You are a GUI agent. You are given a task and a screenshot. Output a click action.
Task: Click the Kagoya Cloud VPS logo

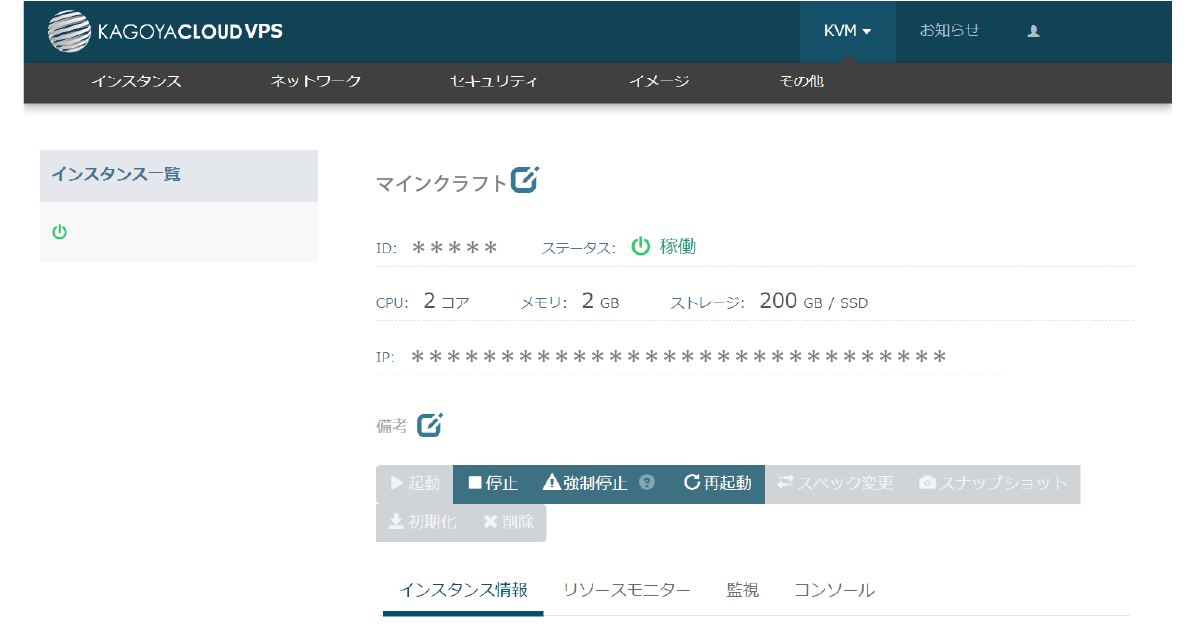click(166, 31)
